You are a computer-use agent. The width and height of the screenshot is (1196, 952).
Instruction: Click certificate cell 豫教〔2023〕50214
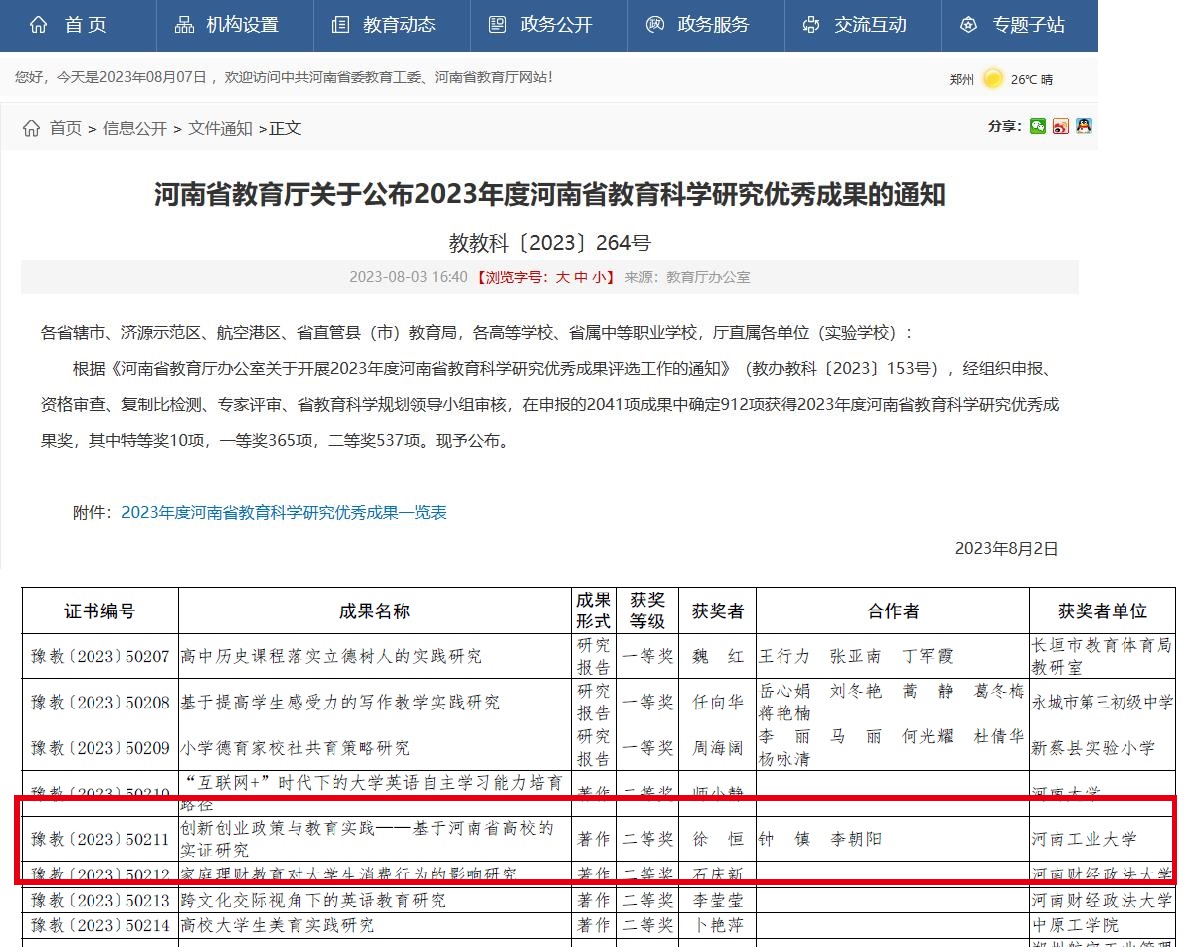point(100,925)
